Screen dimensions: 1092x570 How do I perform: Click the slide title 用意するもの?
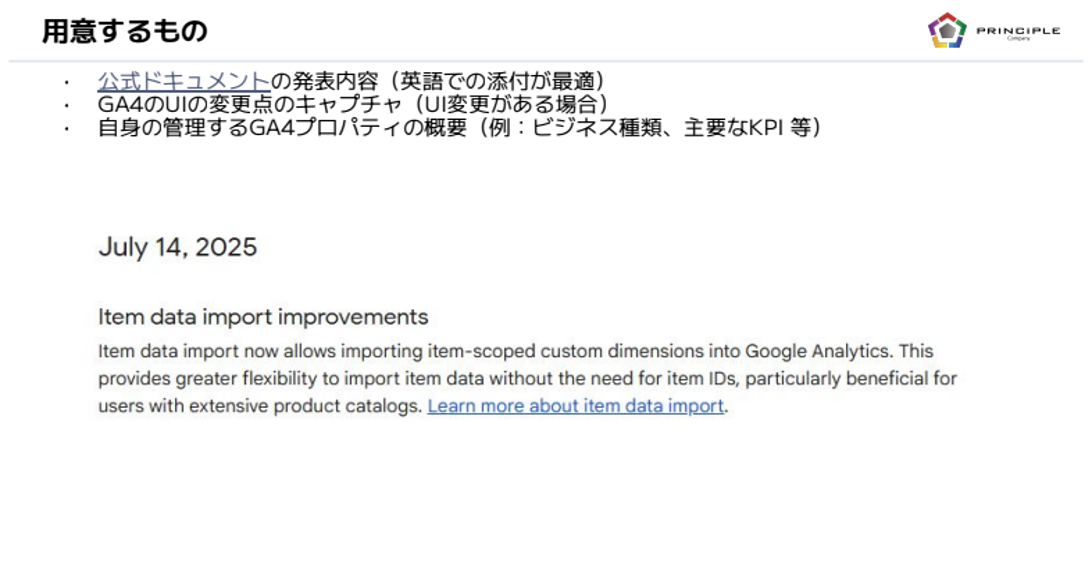(125, 31)
